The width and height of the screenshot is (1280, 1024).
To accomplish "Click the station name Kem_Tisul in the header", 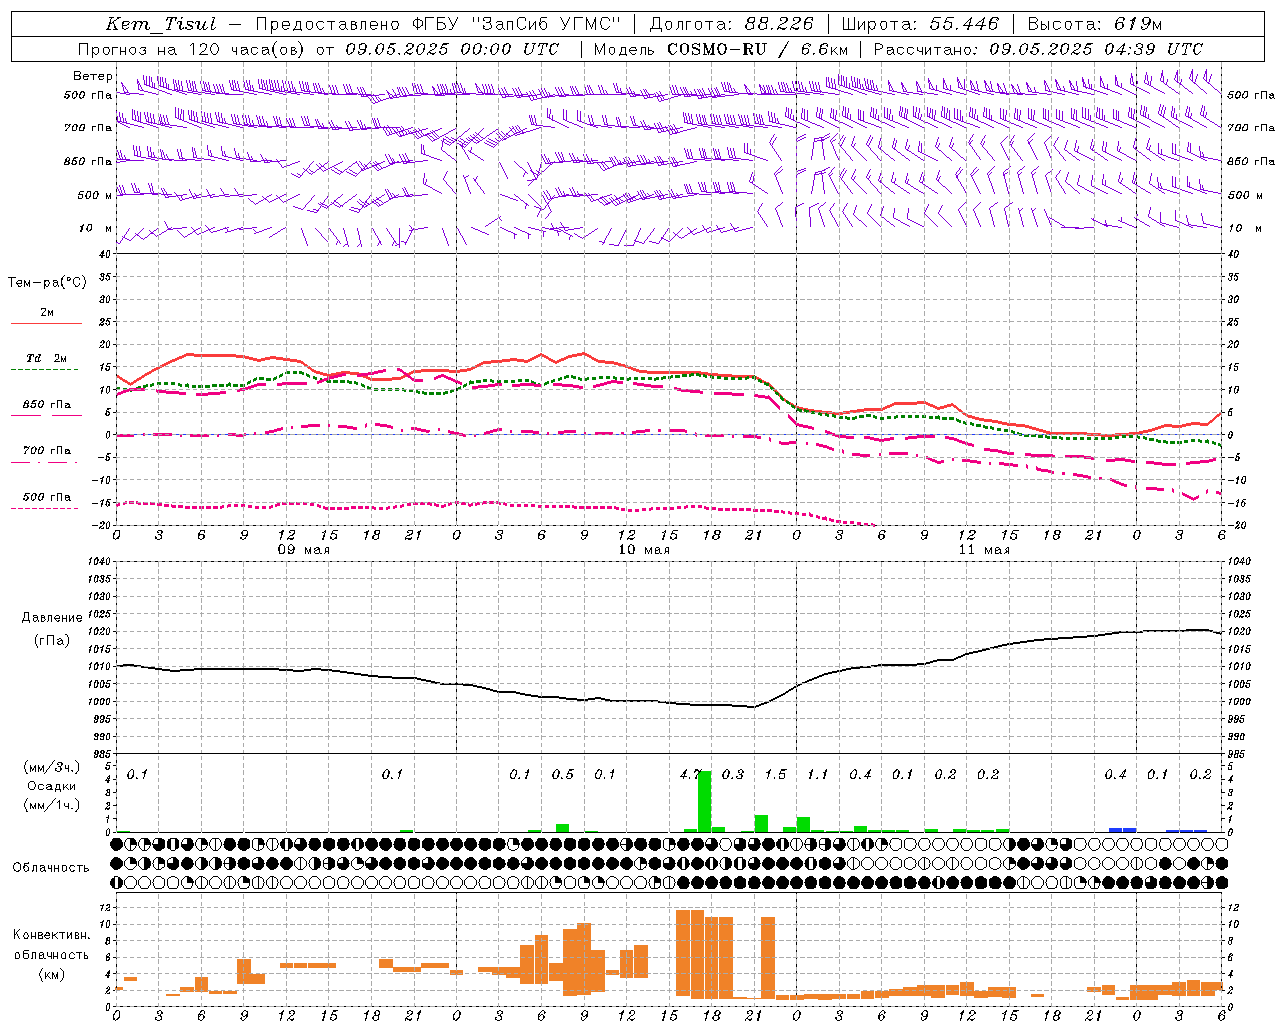I will click(x=161, y=24).
